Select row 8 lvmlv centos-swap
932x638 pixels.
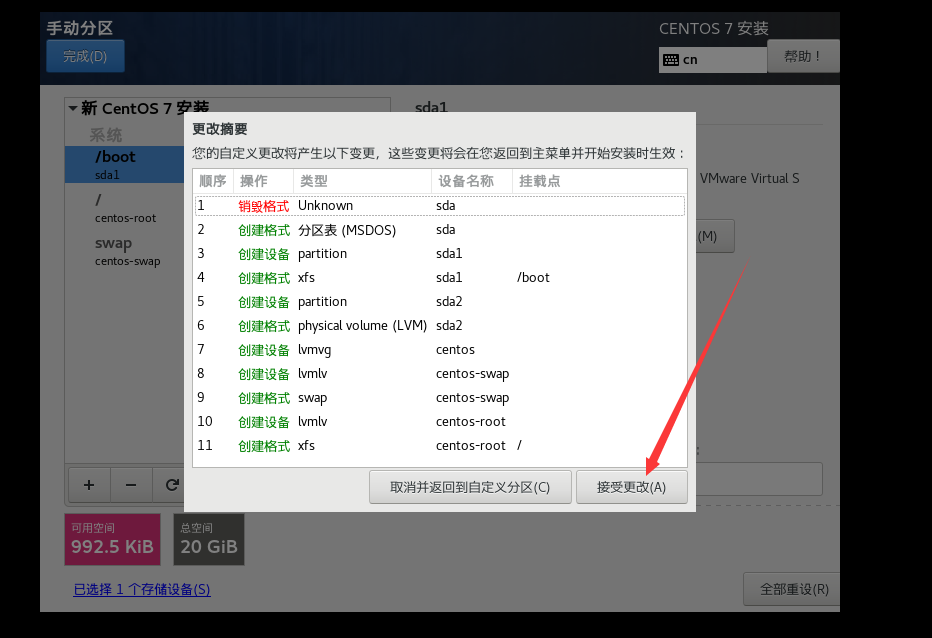click(440, 373)
